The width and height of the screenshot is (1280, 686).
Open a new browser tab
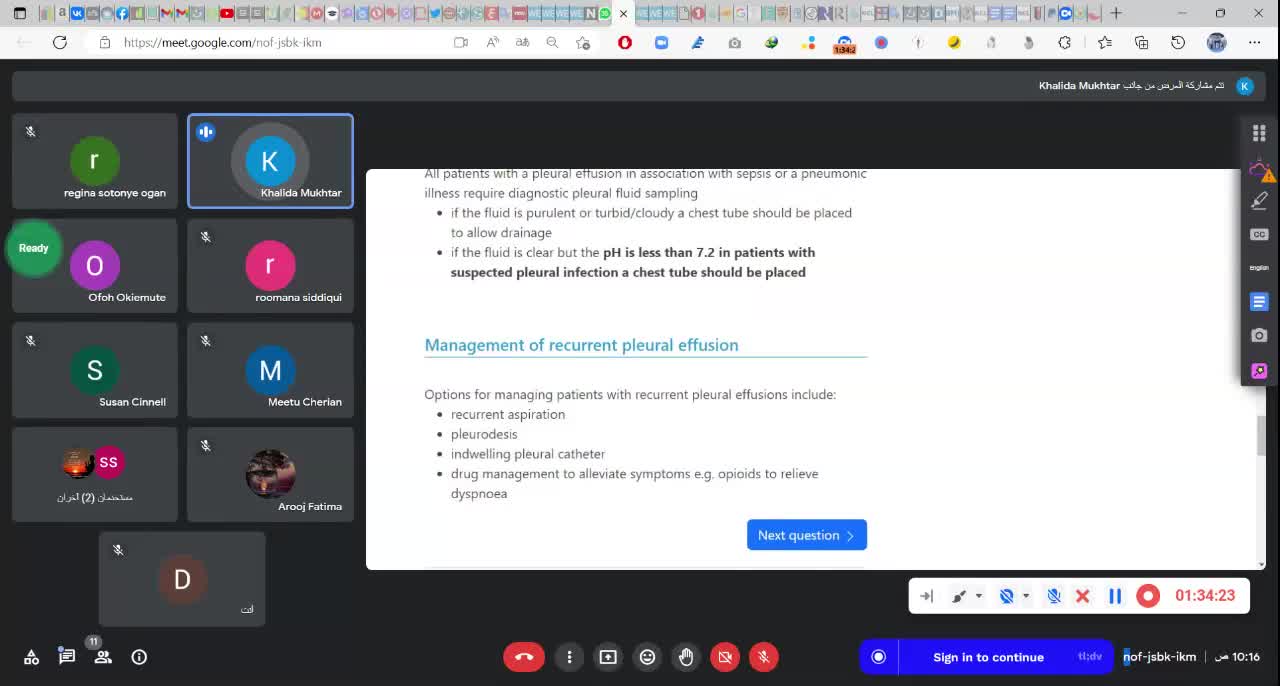(1116, 13)
